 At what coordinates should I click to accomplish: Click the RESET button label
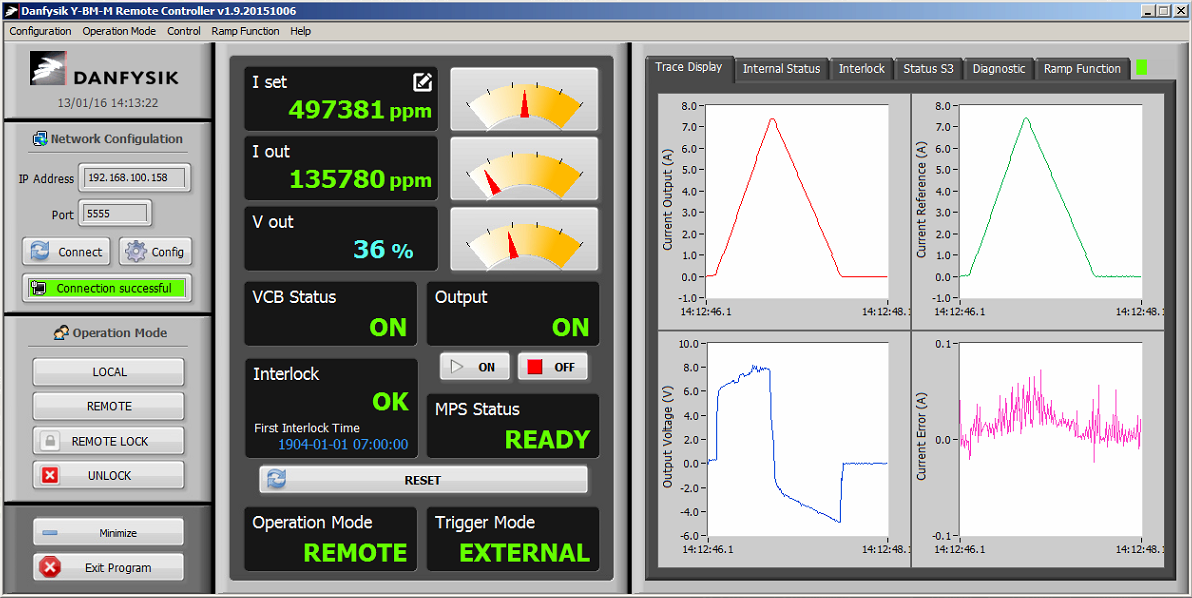tap(423, 480)
